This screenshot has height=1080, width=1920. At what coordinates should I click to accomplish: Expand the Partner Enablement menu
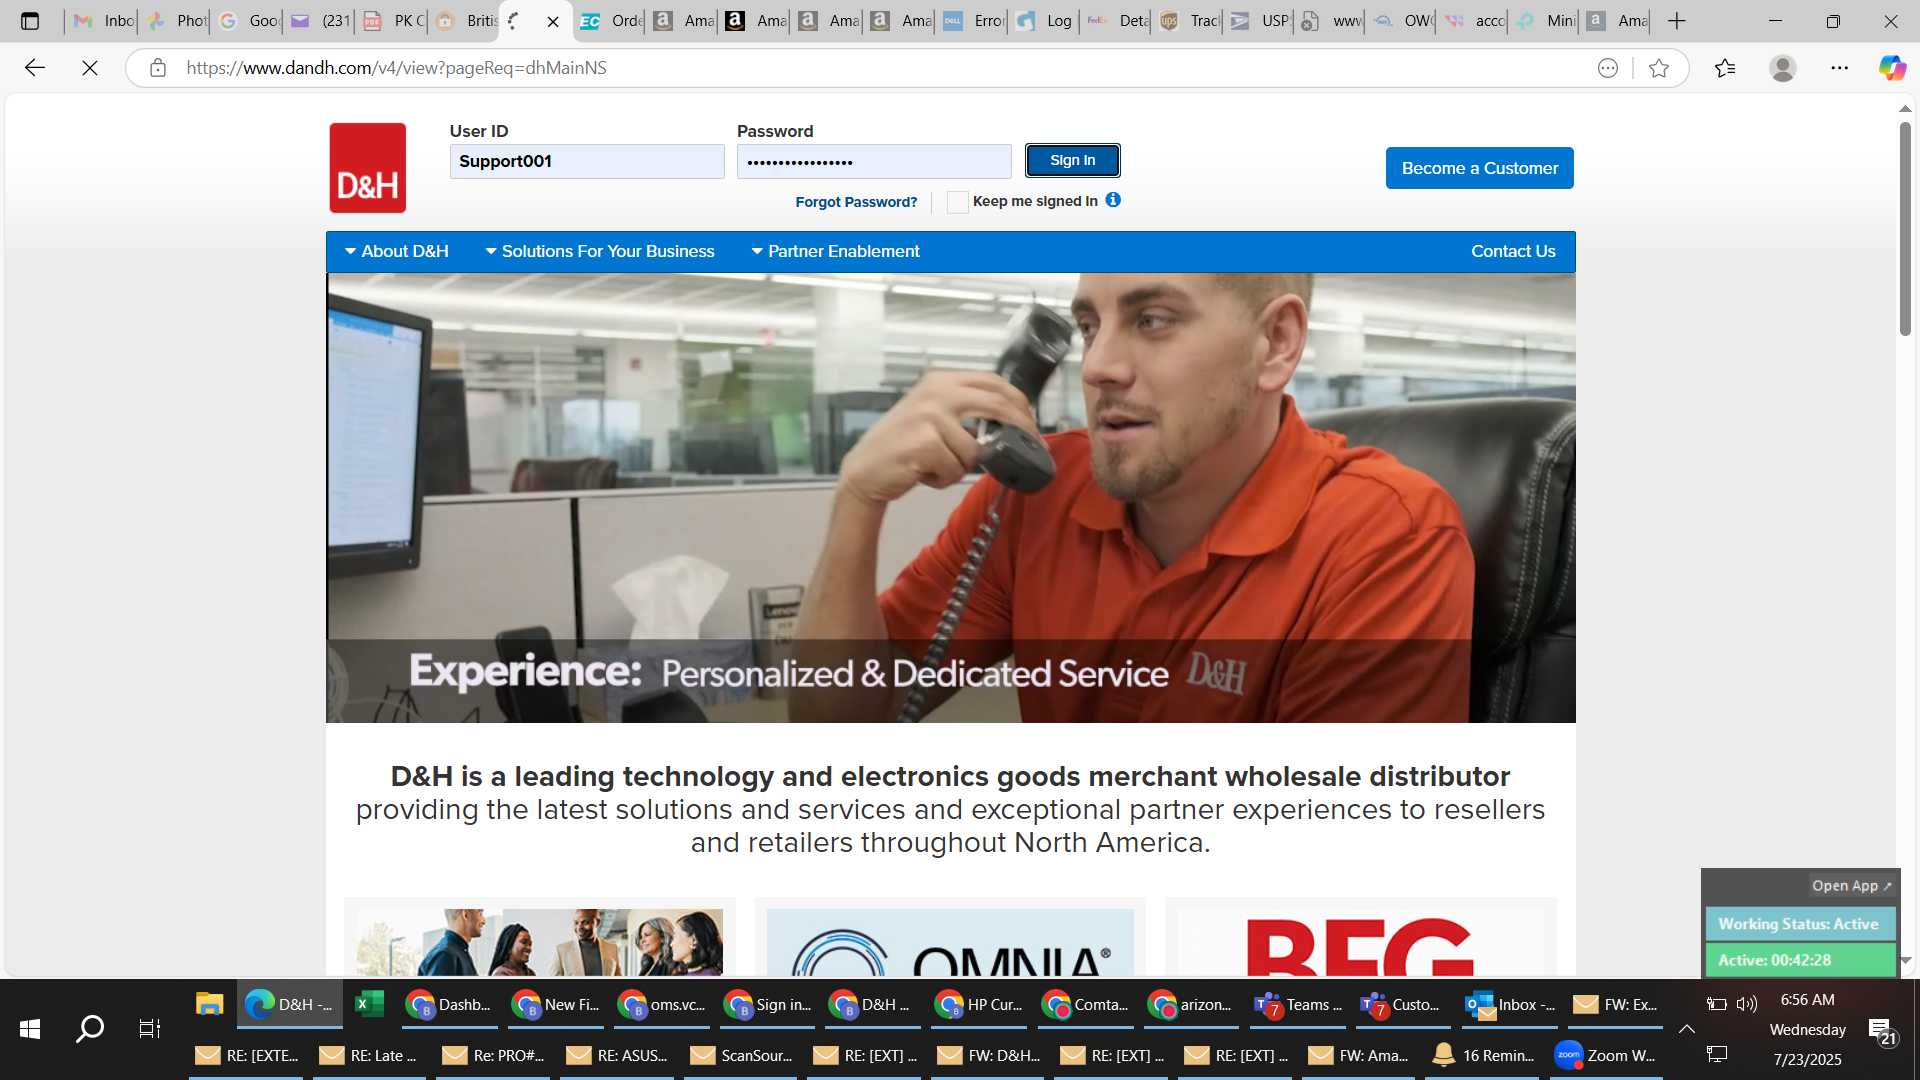(835, 251)
